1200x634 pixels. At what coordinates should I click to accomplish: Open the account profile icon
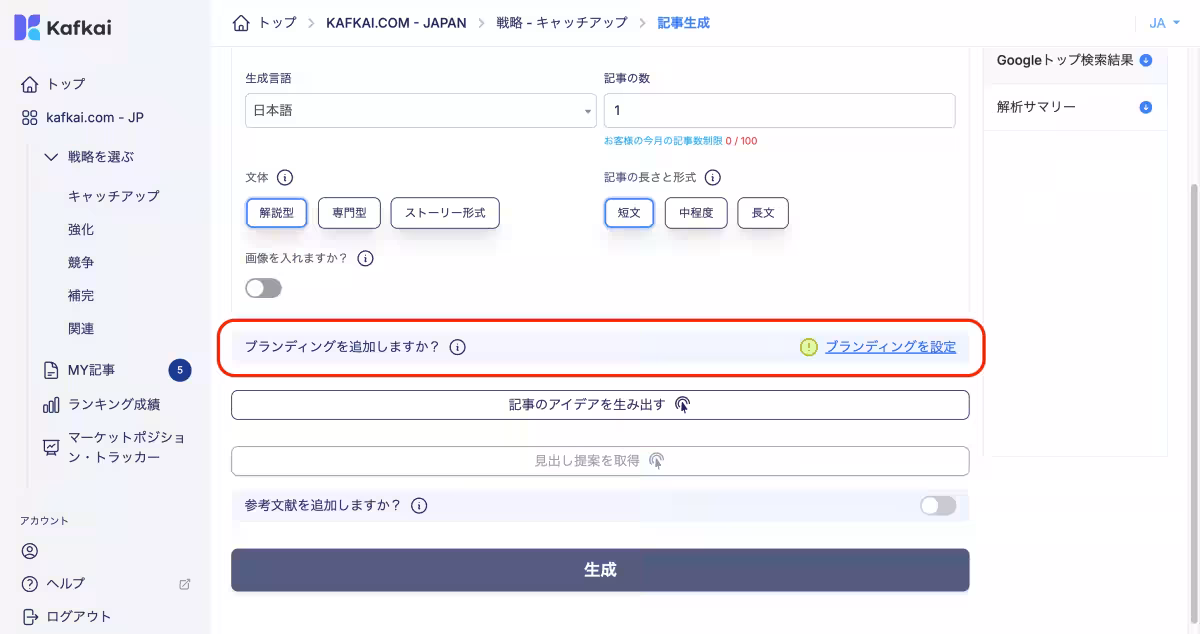(29, 551)
